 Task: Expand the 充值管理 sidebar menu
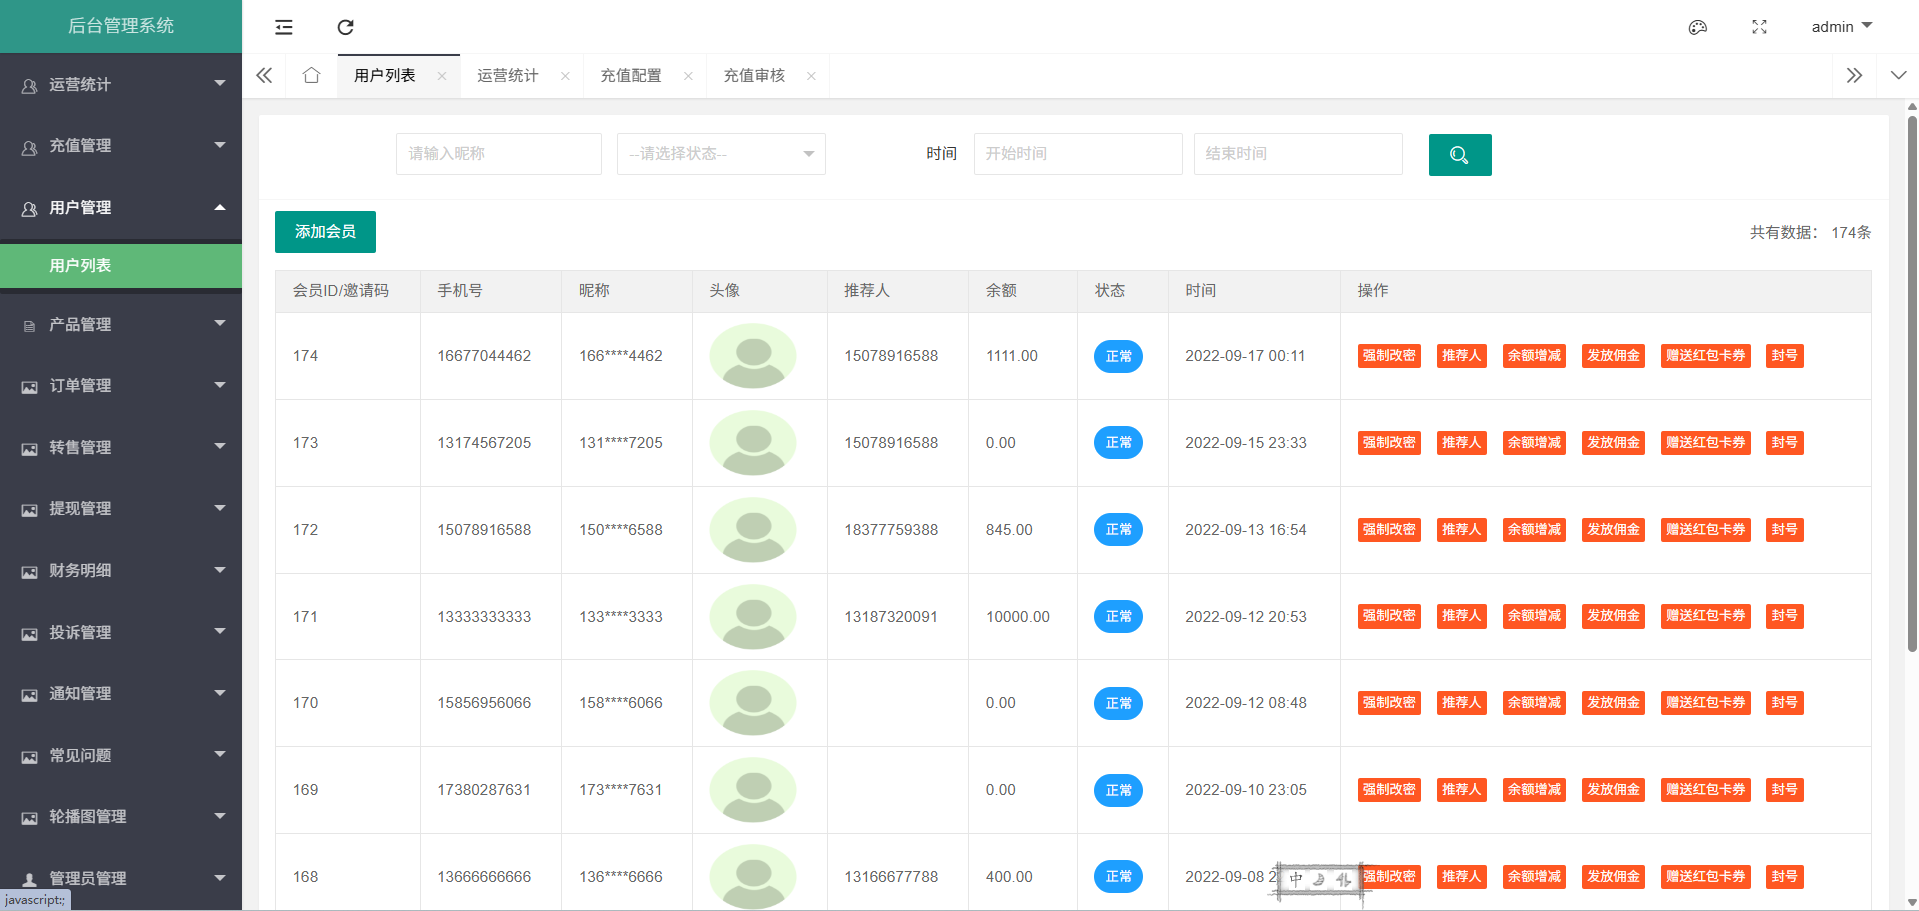(121, 146)
